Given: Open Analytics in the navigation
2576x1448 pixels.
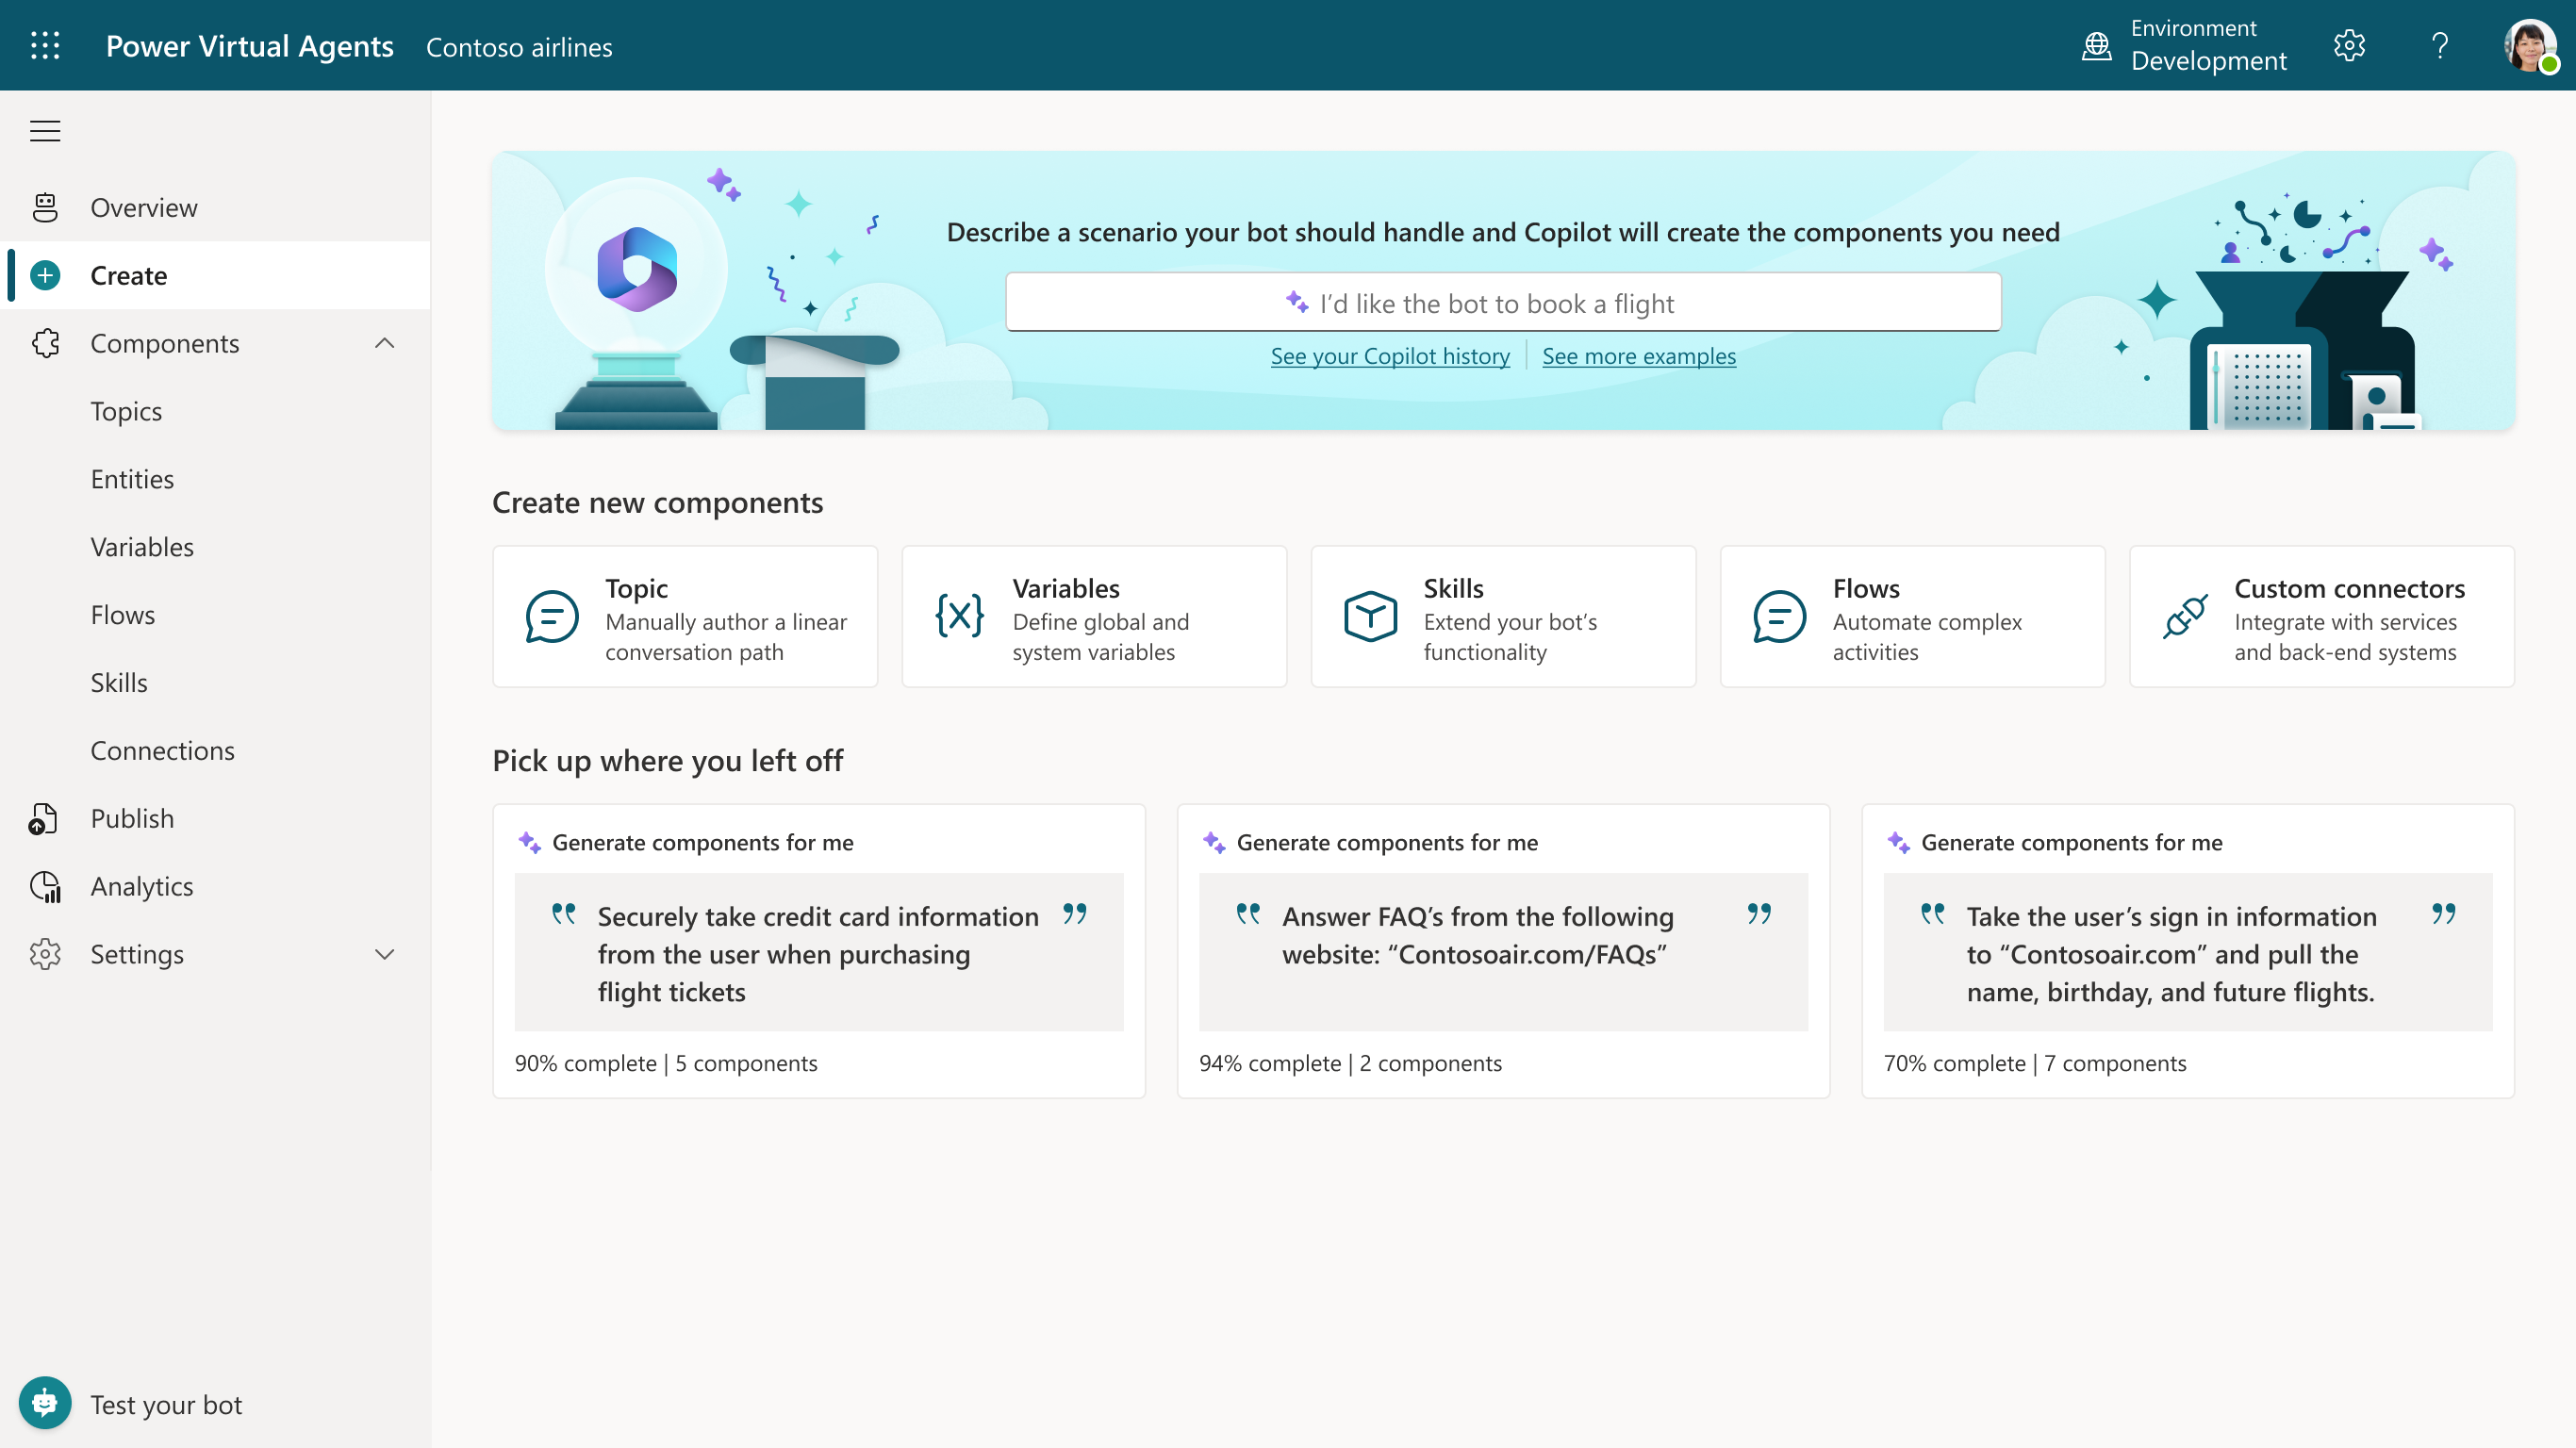Looking at the screenshot, I should pyautogui.click(x=141, y=886).
